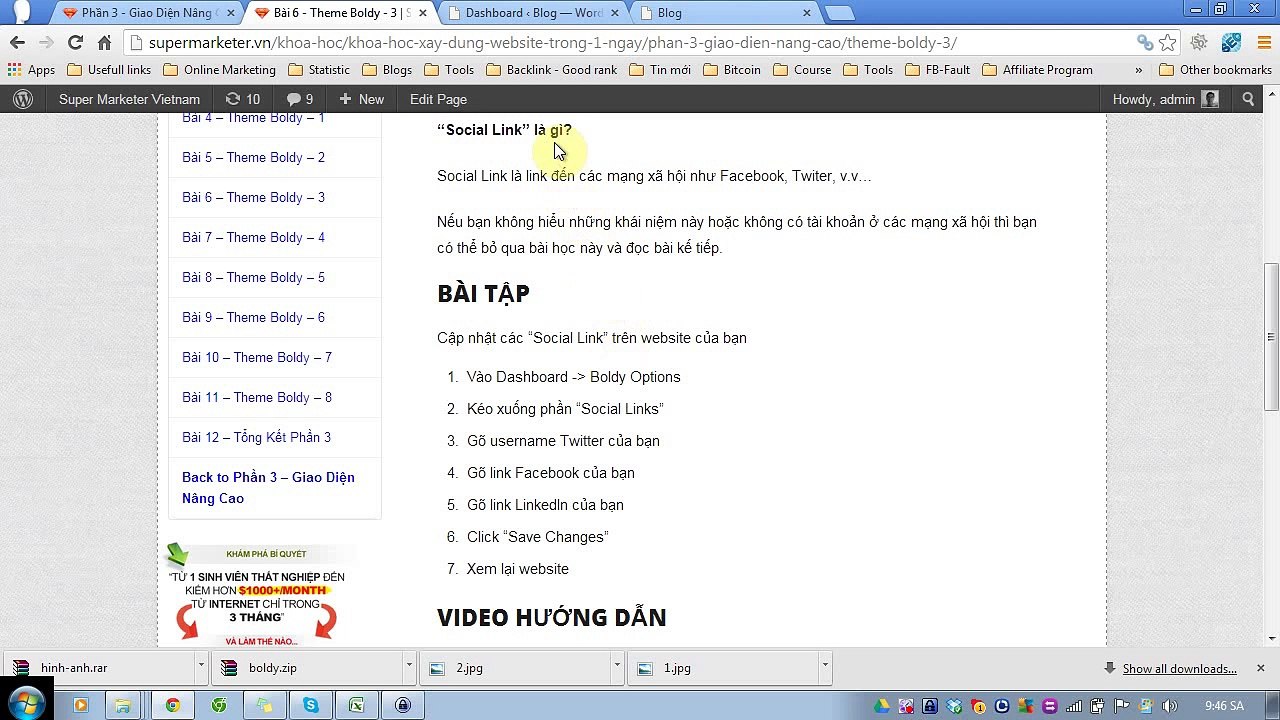The height and width of the screenshot is (720, 1280).
Task: Open the Online Marketing bookmarks folder
Action: pos(219,70)
